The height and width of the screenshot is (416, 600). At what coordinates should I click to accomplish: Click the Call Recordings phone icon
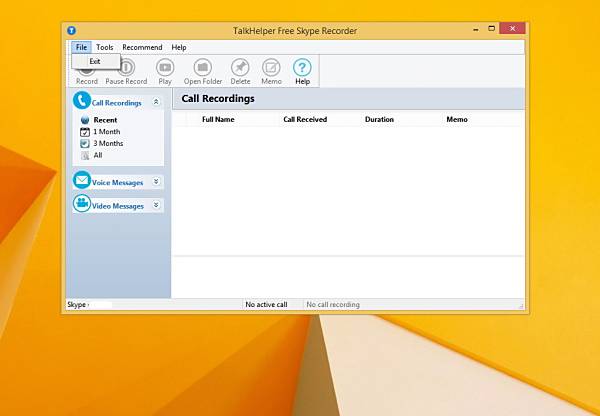(82, 101)
